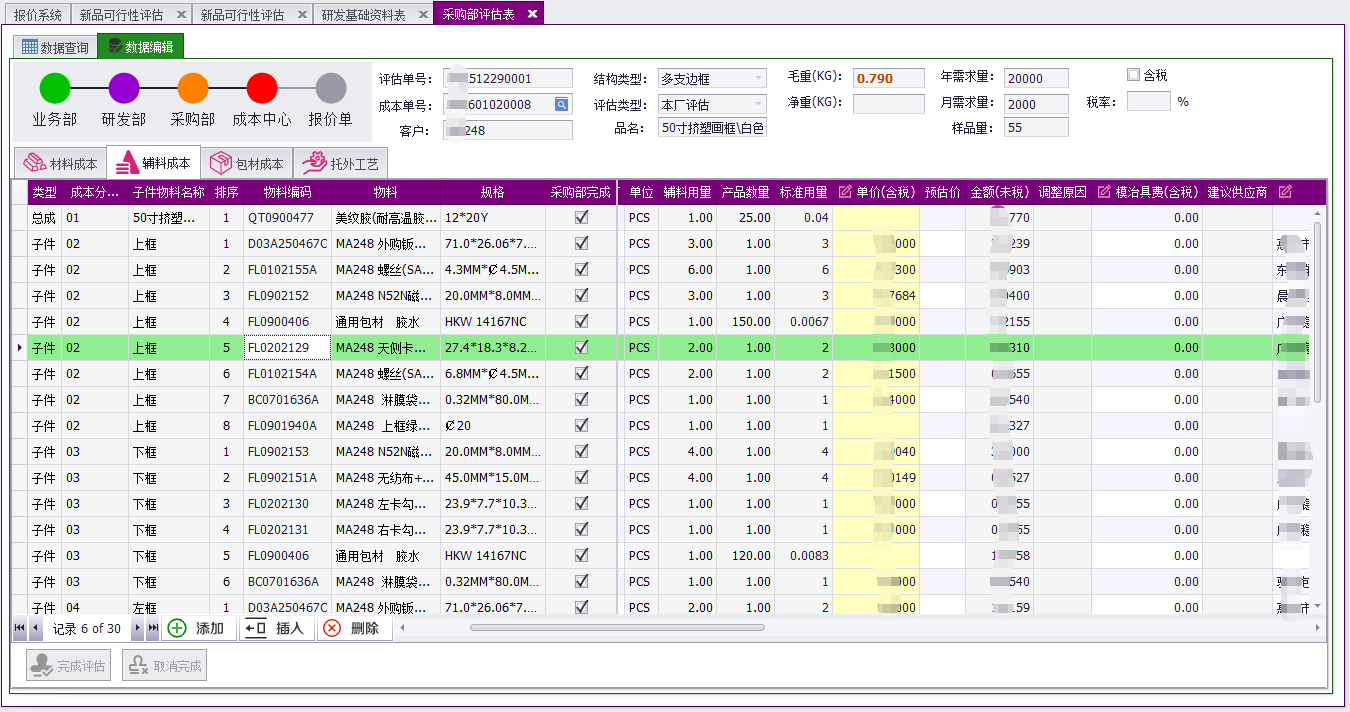This screenshot has height=712, width=1350.
Task: Toggle 采购部完成 checkbox for FL0901940A row
Action: (582, 425)
